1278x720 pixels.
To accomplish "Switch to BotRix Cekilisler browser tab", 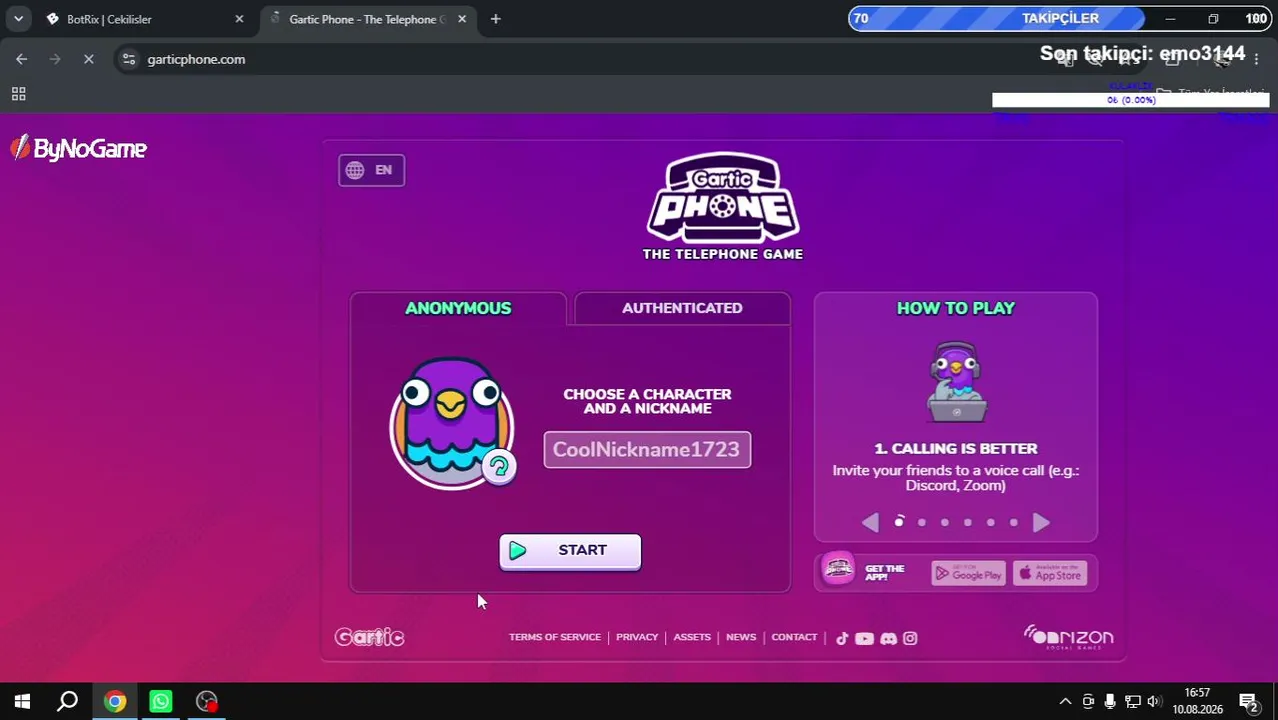I will tap(140, 19).
